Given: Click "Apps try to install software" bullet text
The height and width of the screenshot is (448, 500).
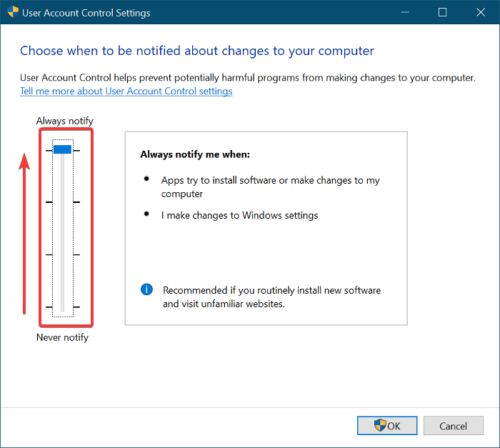Looking at the screenshot, I should [x=270, y=187].
